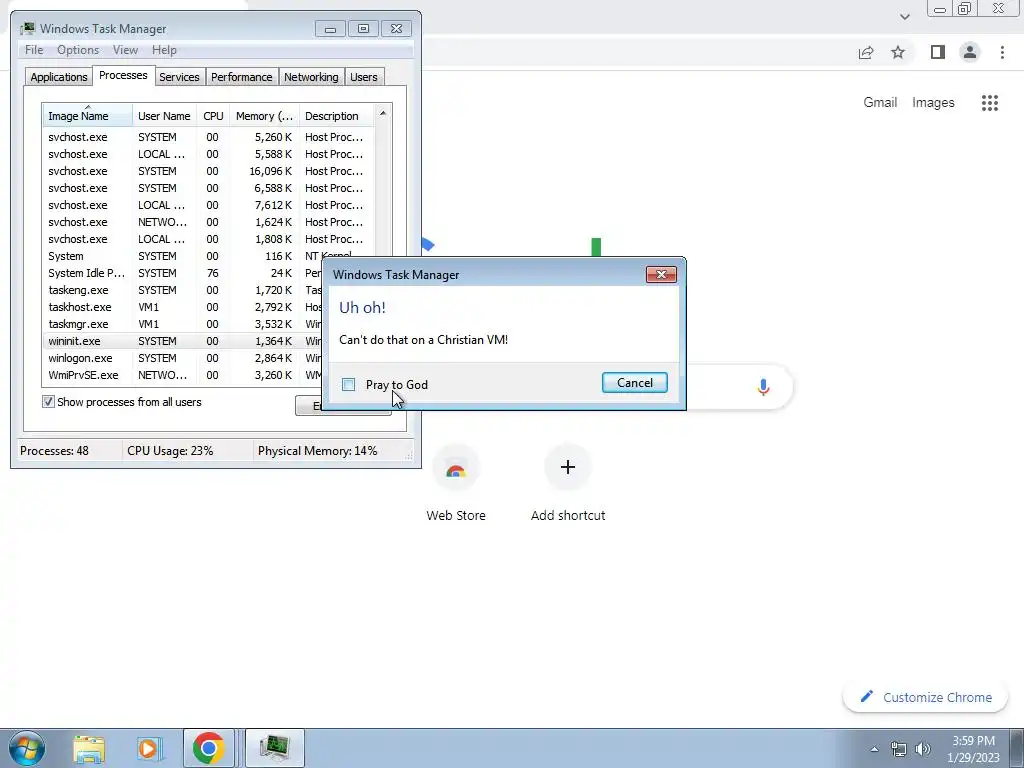Select the taskeng.exe process row

182,290
